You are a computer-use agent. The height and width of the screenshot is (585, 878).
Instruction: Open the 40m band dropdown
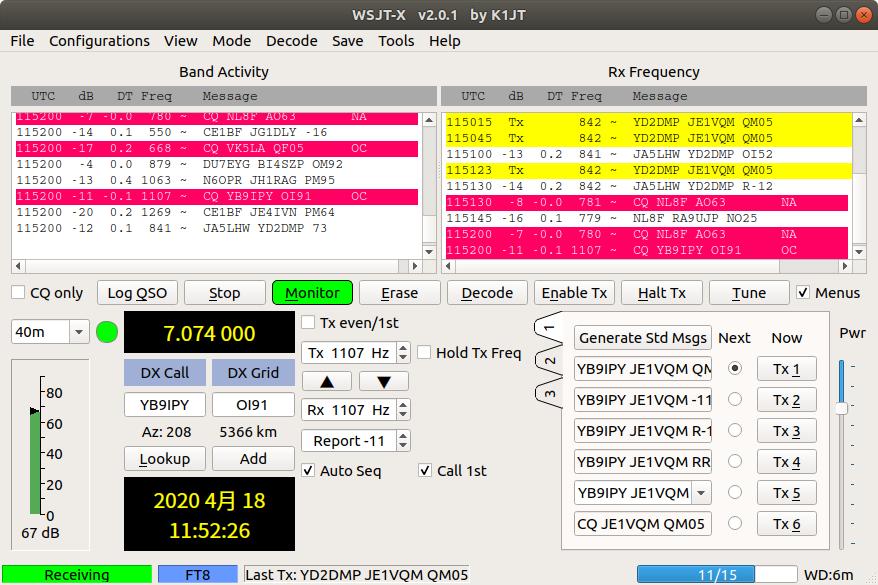tap(79, 332)
